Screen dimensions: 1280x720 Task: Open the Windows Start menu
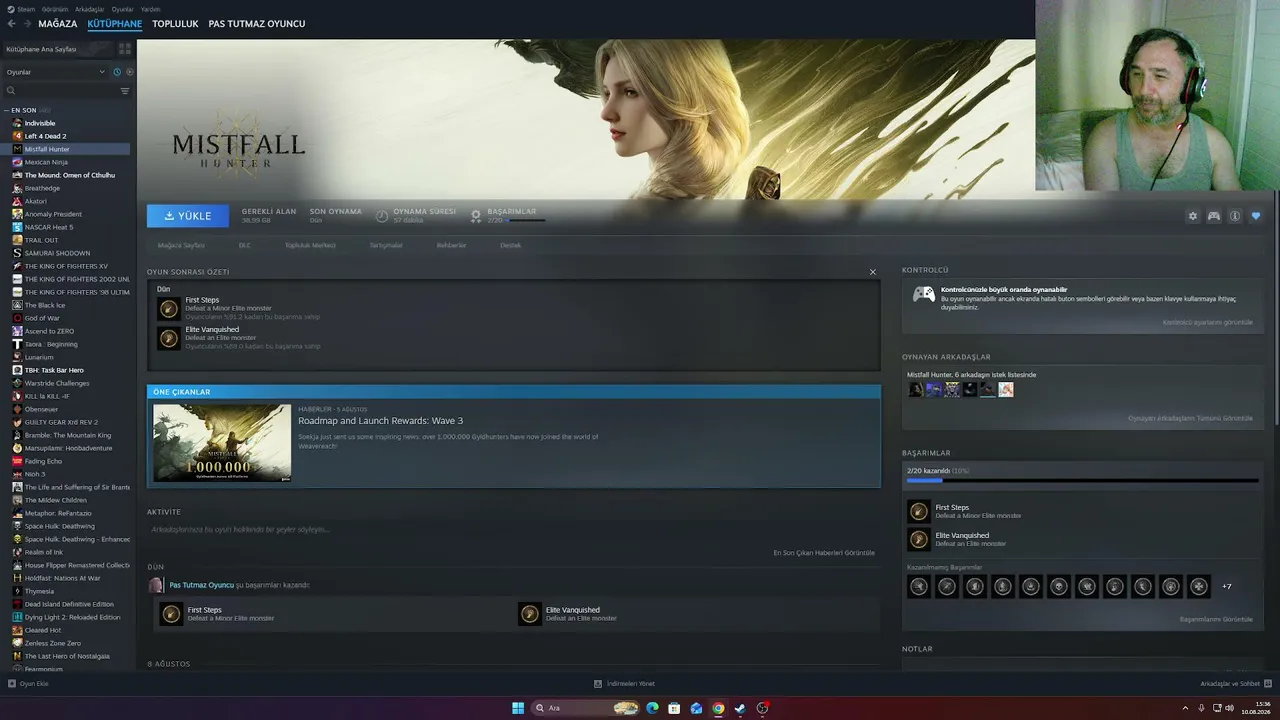pyautogui.click(x=518, y=708)
